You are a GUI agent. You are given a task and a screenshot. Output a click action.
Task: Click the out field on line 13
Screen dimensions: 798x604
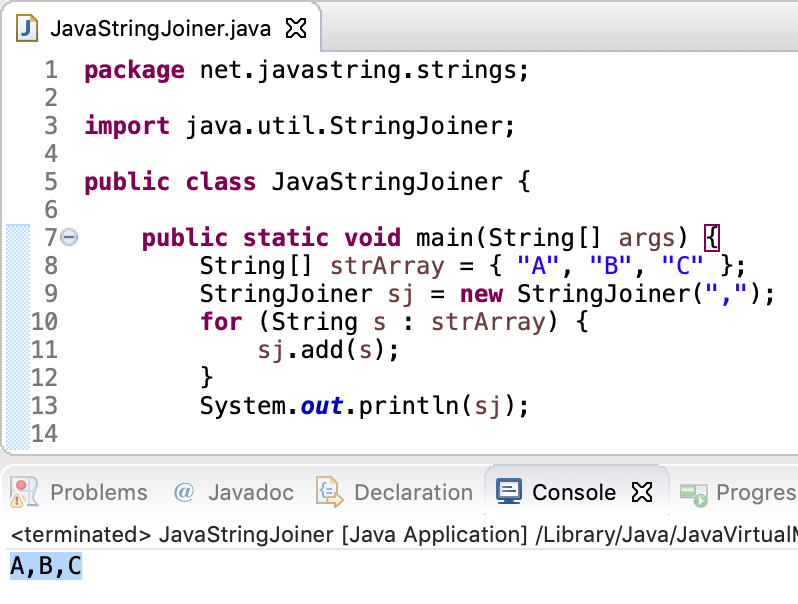point(321,406)
